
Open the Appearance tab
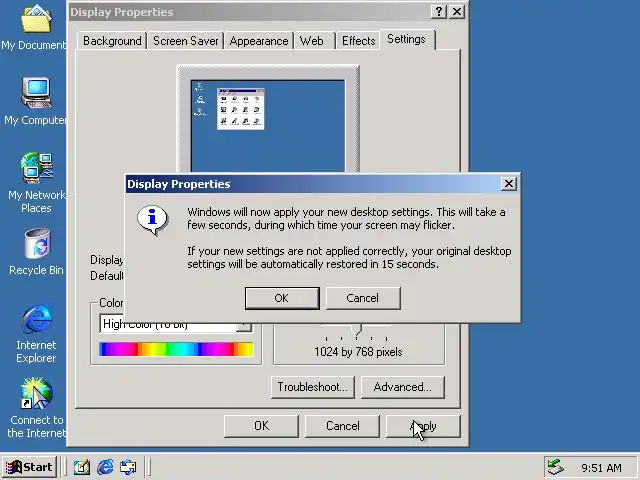(x=259, y=41)
